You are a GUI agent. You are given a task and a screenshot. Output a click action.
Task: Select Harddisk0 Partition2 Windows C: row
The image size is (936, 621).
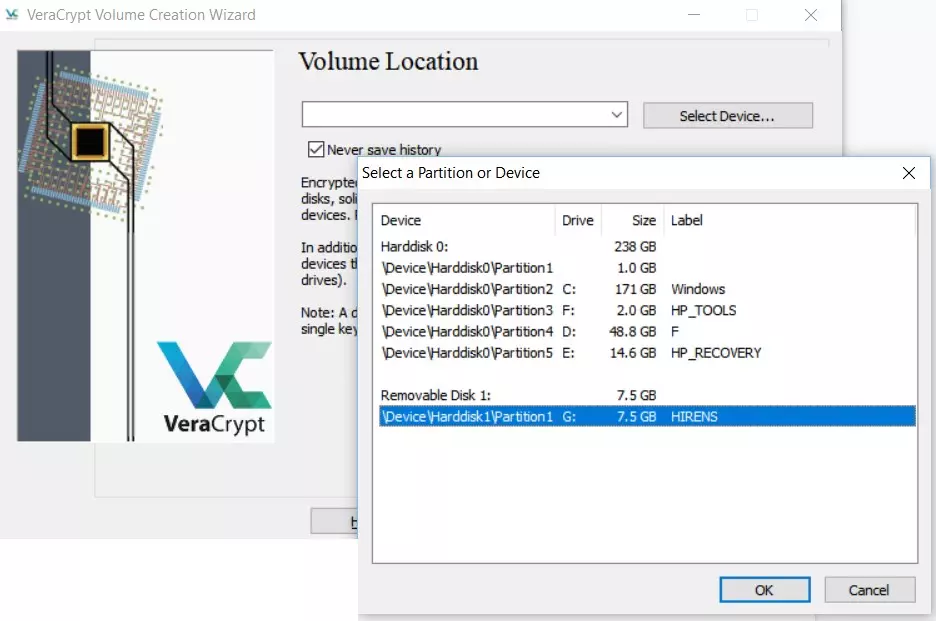pyautogui.click(x=647, y=290)
